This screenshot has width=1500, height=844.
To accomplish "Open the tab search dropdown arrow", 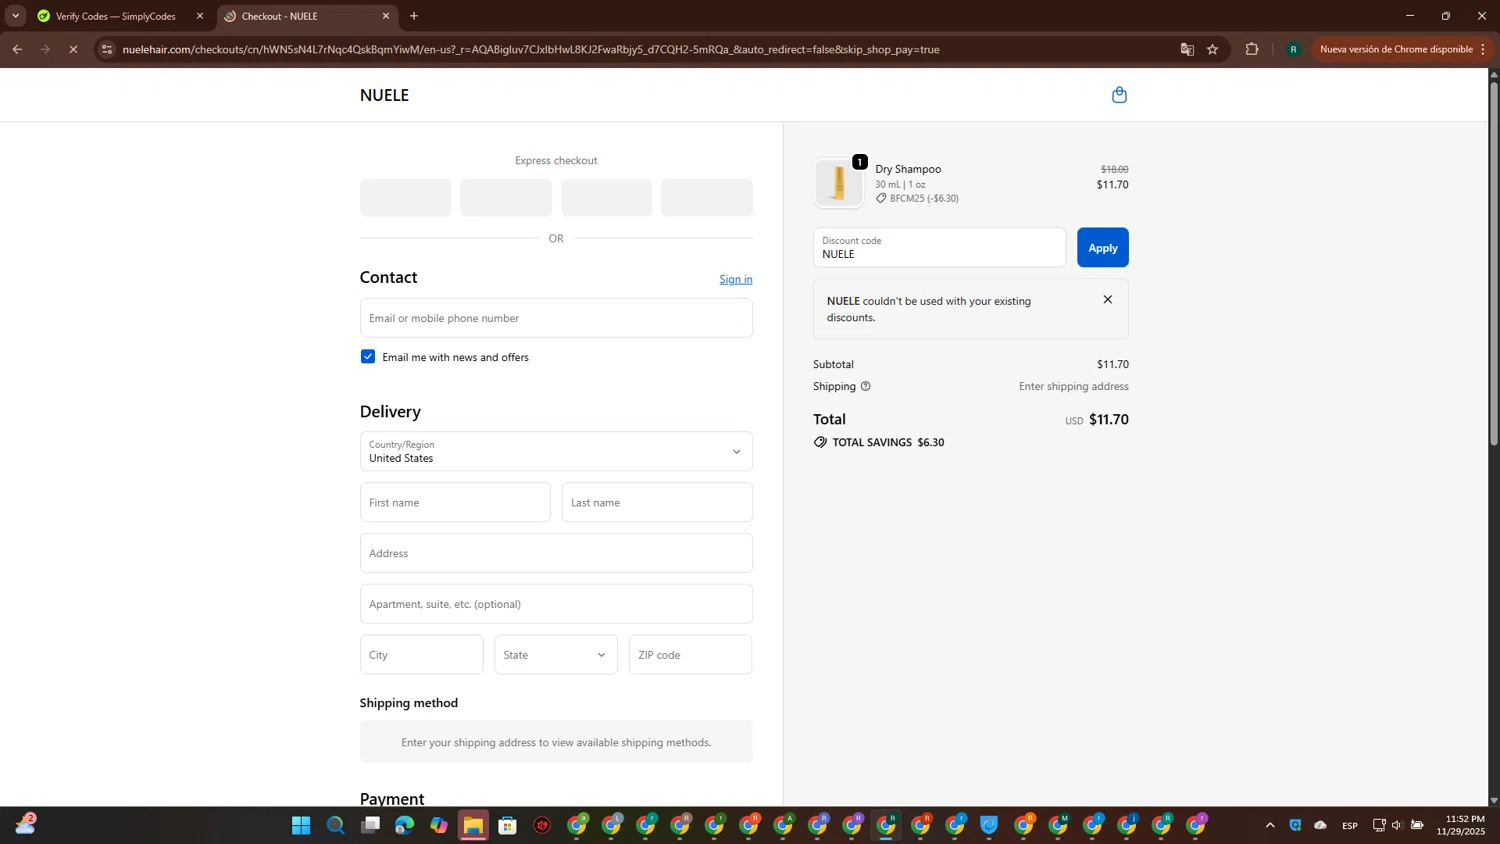I will tap(15, 16).
